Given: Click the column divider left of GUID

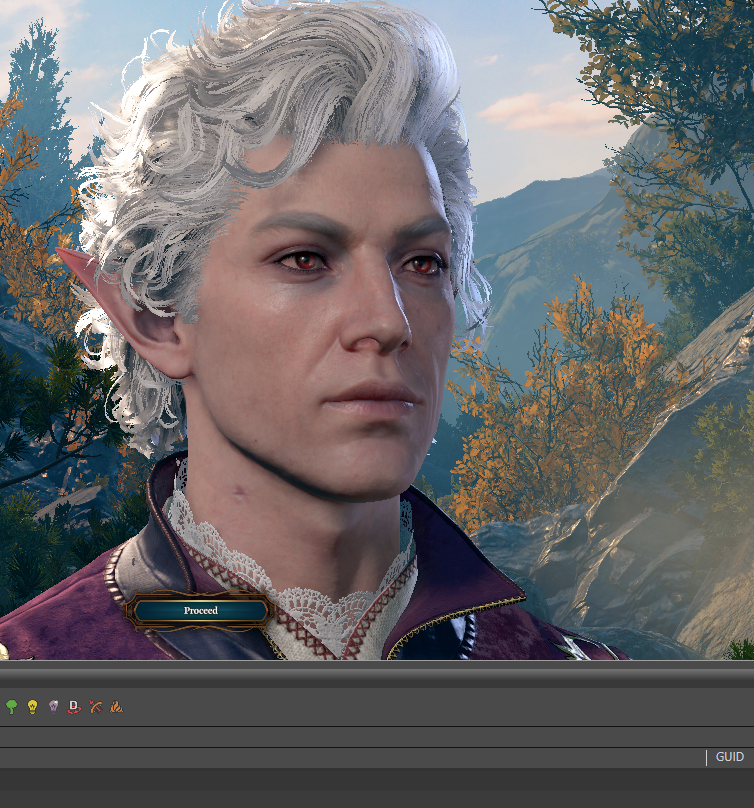Looking at the screenshot, I should [x=707, y=757].
